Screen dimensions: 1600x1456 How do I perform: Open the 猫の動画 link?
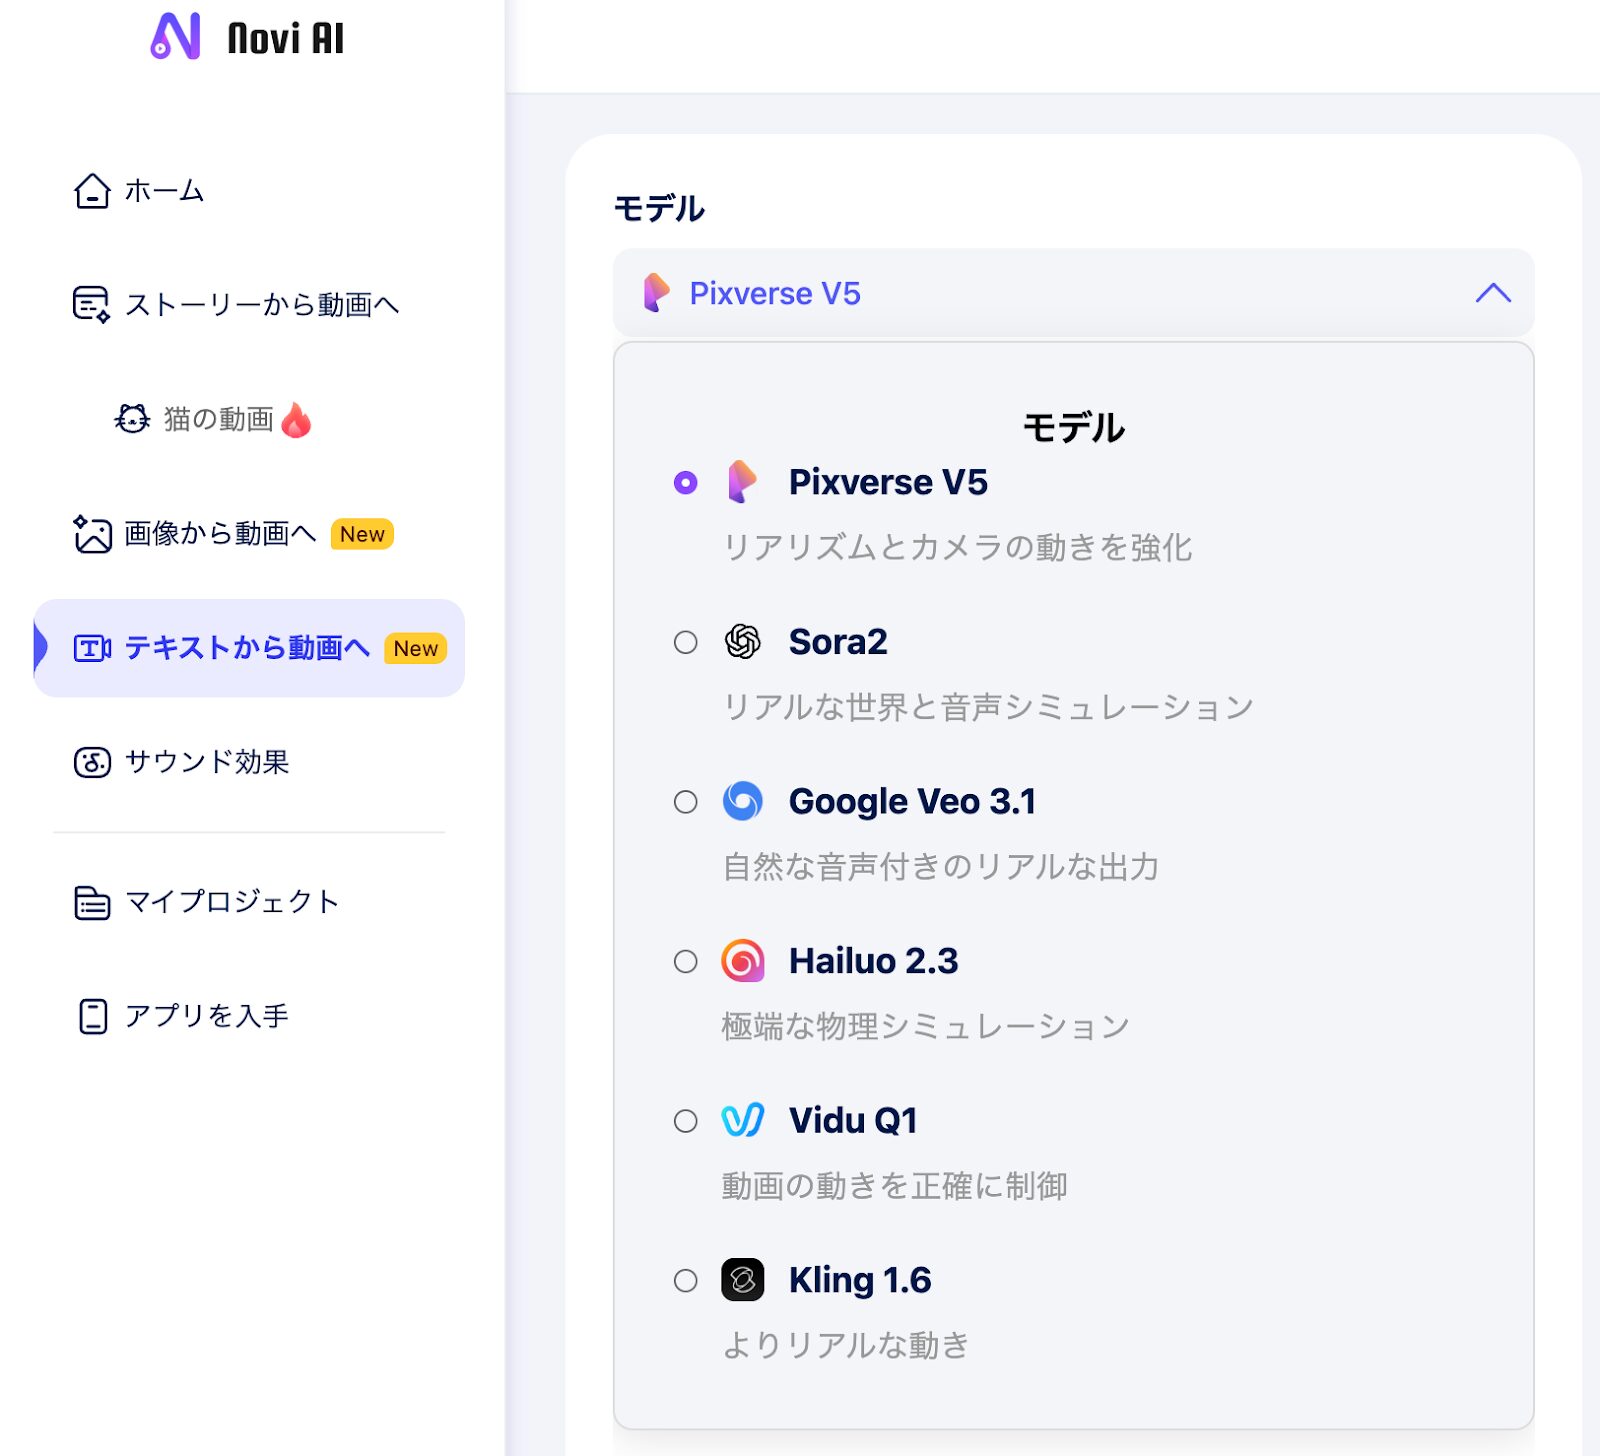click(219, 419)
